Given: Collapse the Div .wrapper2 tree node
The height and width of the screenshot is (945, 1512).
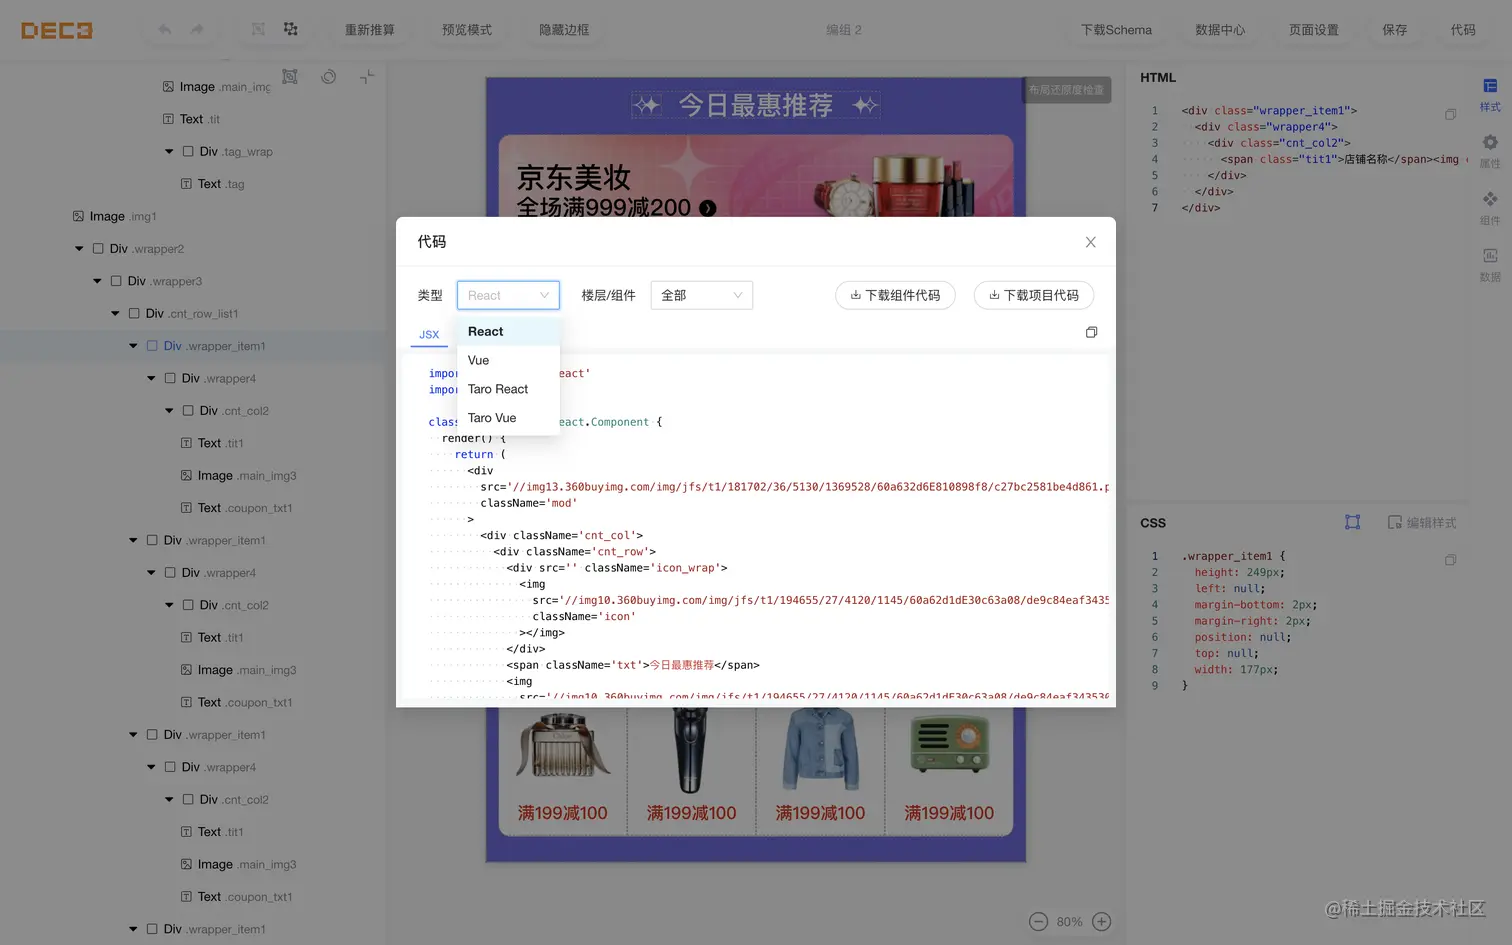Looking at the screenshot, I should (79, 249).
